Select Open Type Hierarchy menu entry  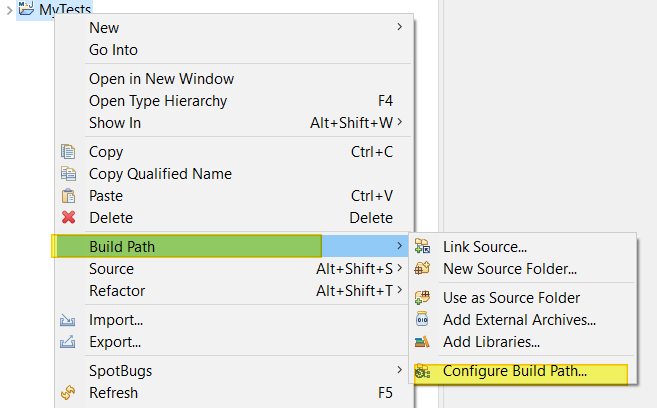click(158, 101)
